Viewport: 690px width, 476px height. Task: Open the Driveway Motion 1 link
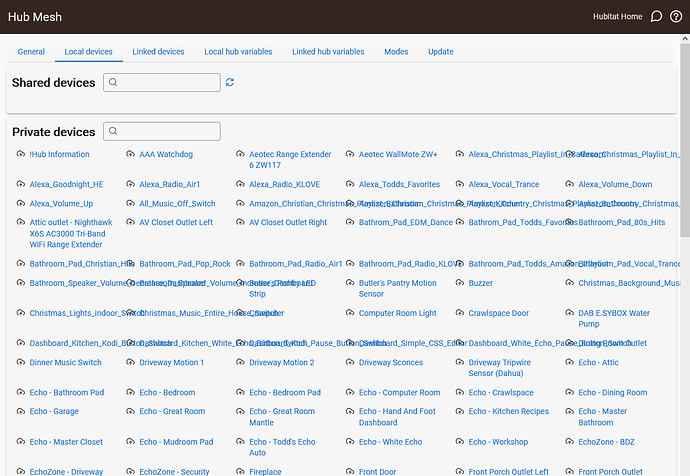click(x=172, y=362)
